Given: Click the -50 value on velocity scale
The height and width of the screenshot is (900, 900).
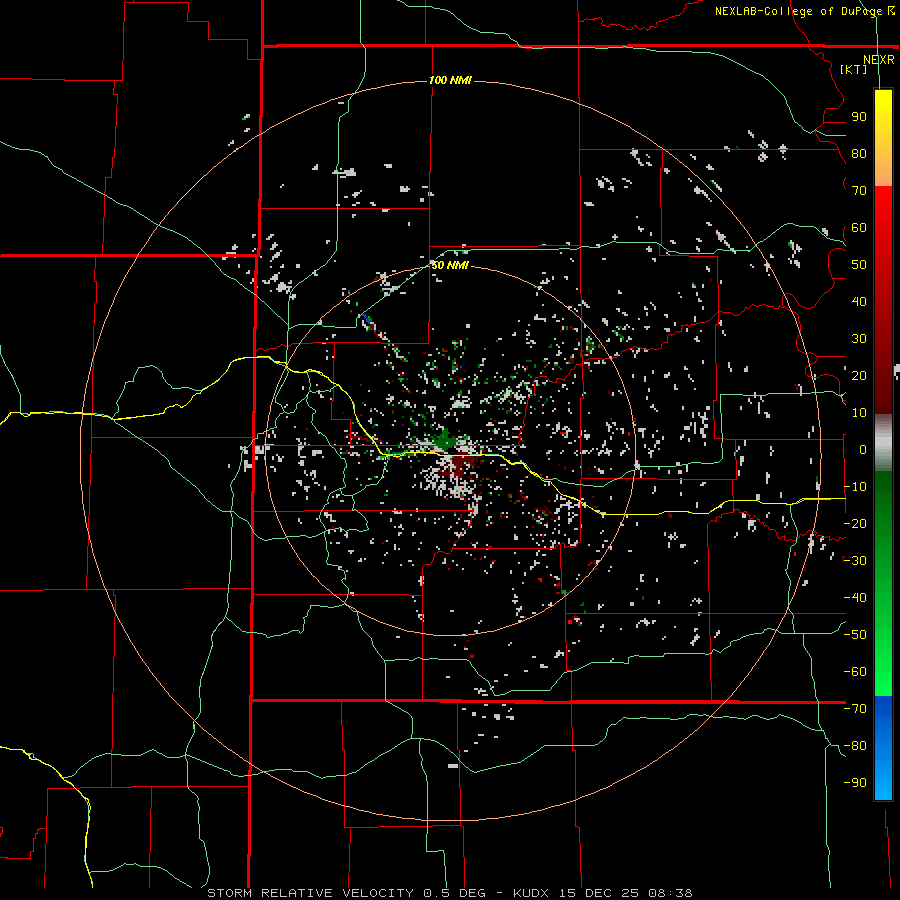Looking at the screenshot, I should pyautogui.click(x=855, y=635).
